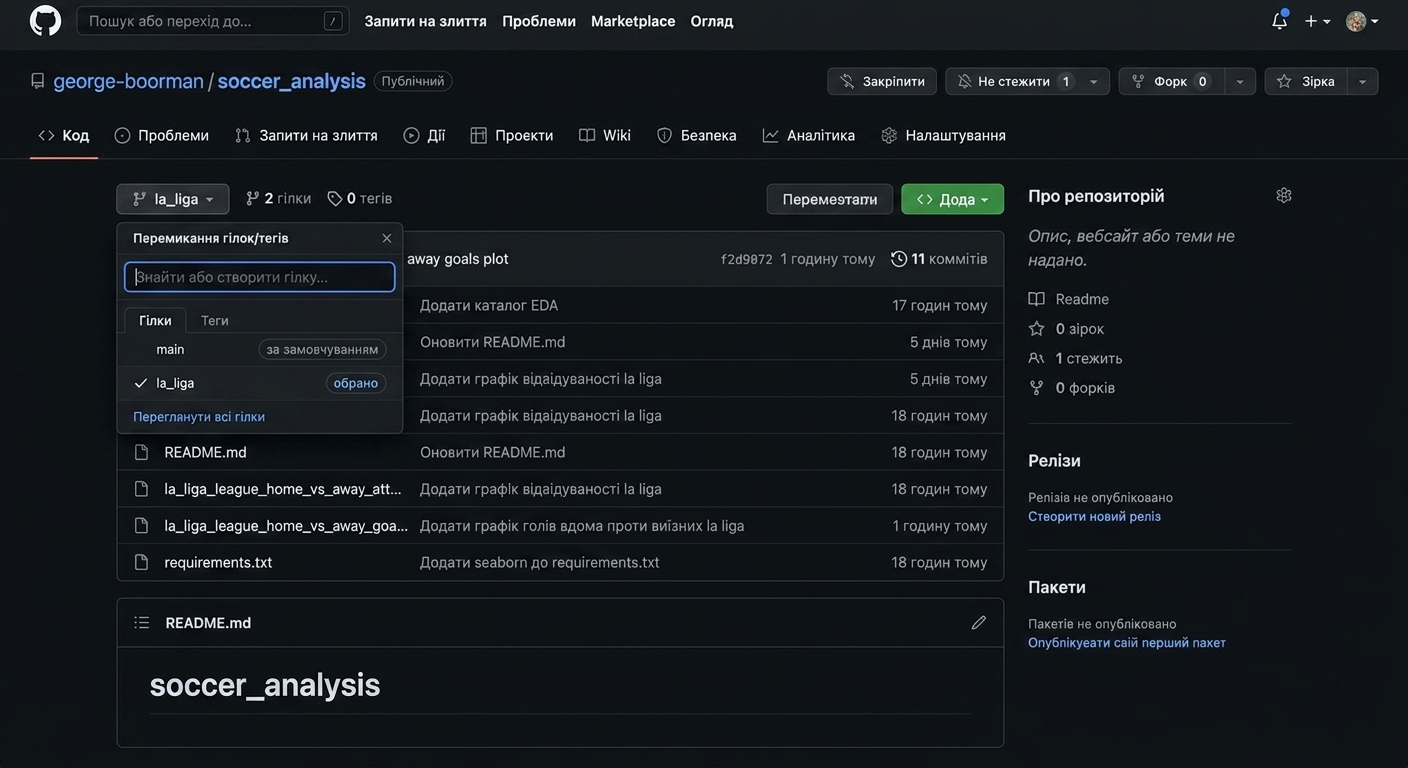Click Переглянути всі гілки link
Viewport: 1408px width, 768px height.
click(x=199, y=417)
